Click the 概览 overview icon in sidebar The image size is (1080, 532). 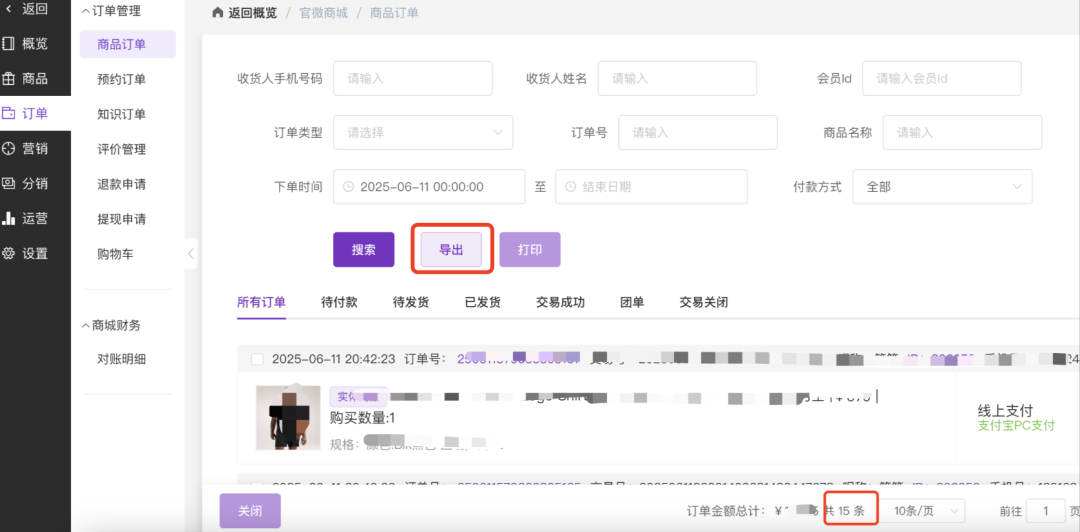point(9,43)
